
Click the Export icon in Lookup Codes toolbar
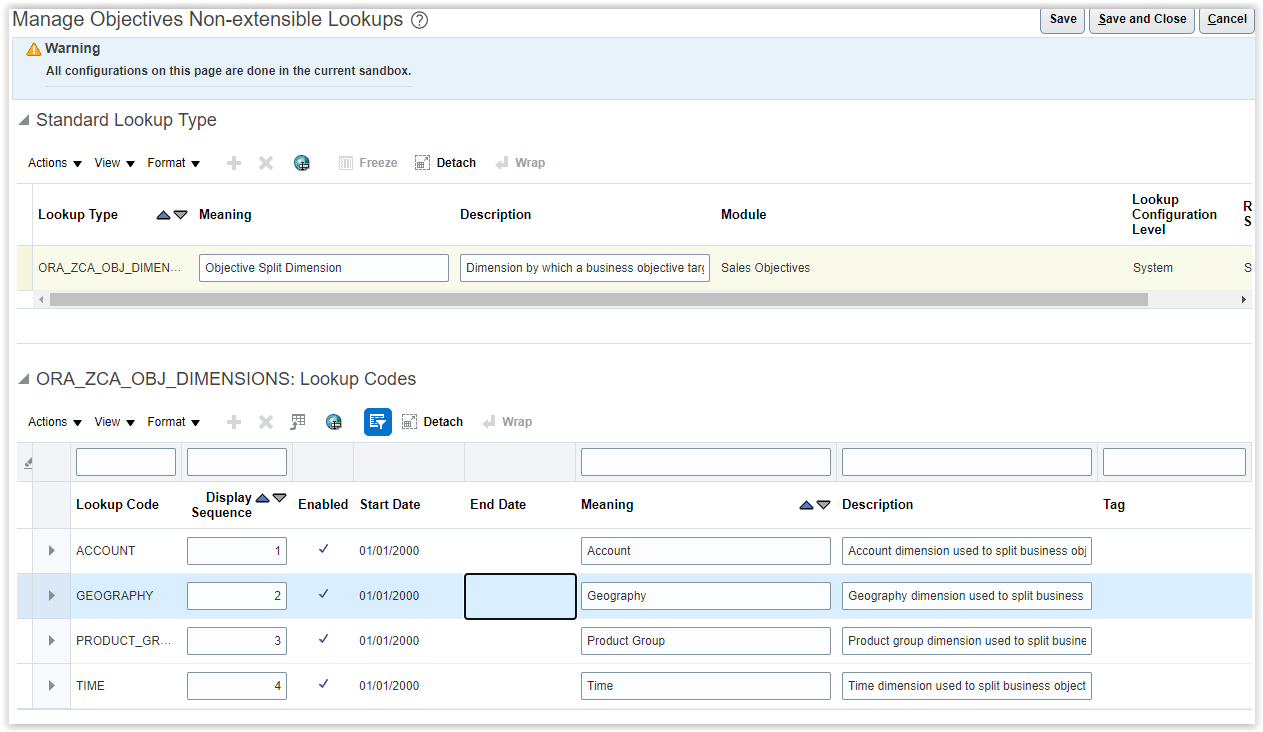tap(334, 421)
